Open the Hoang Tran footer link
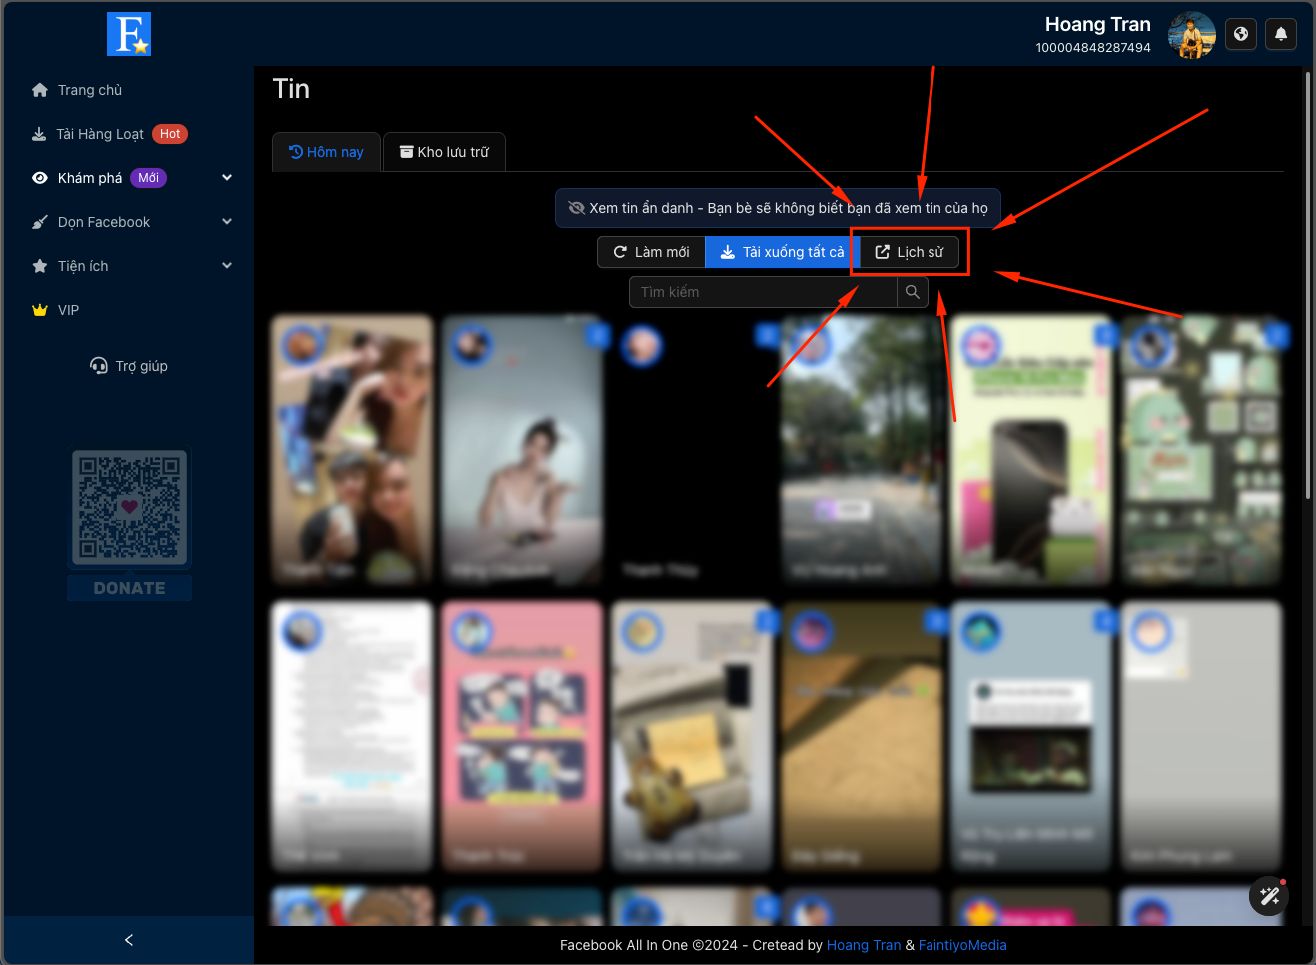 point(864,945)
